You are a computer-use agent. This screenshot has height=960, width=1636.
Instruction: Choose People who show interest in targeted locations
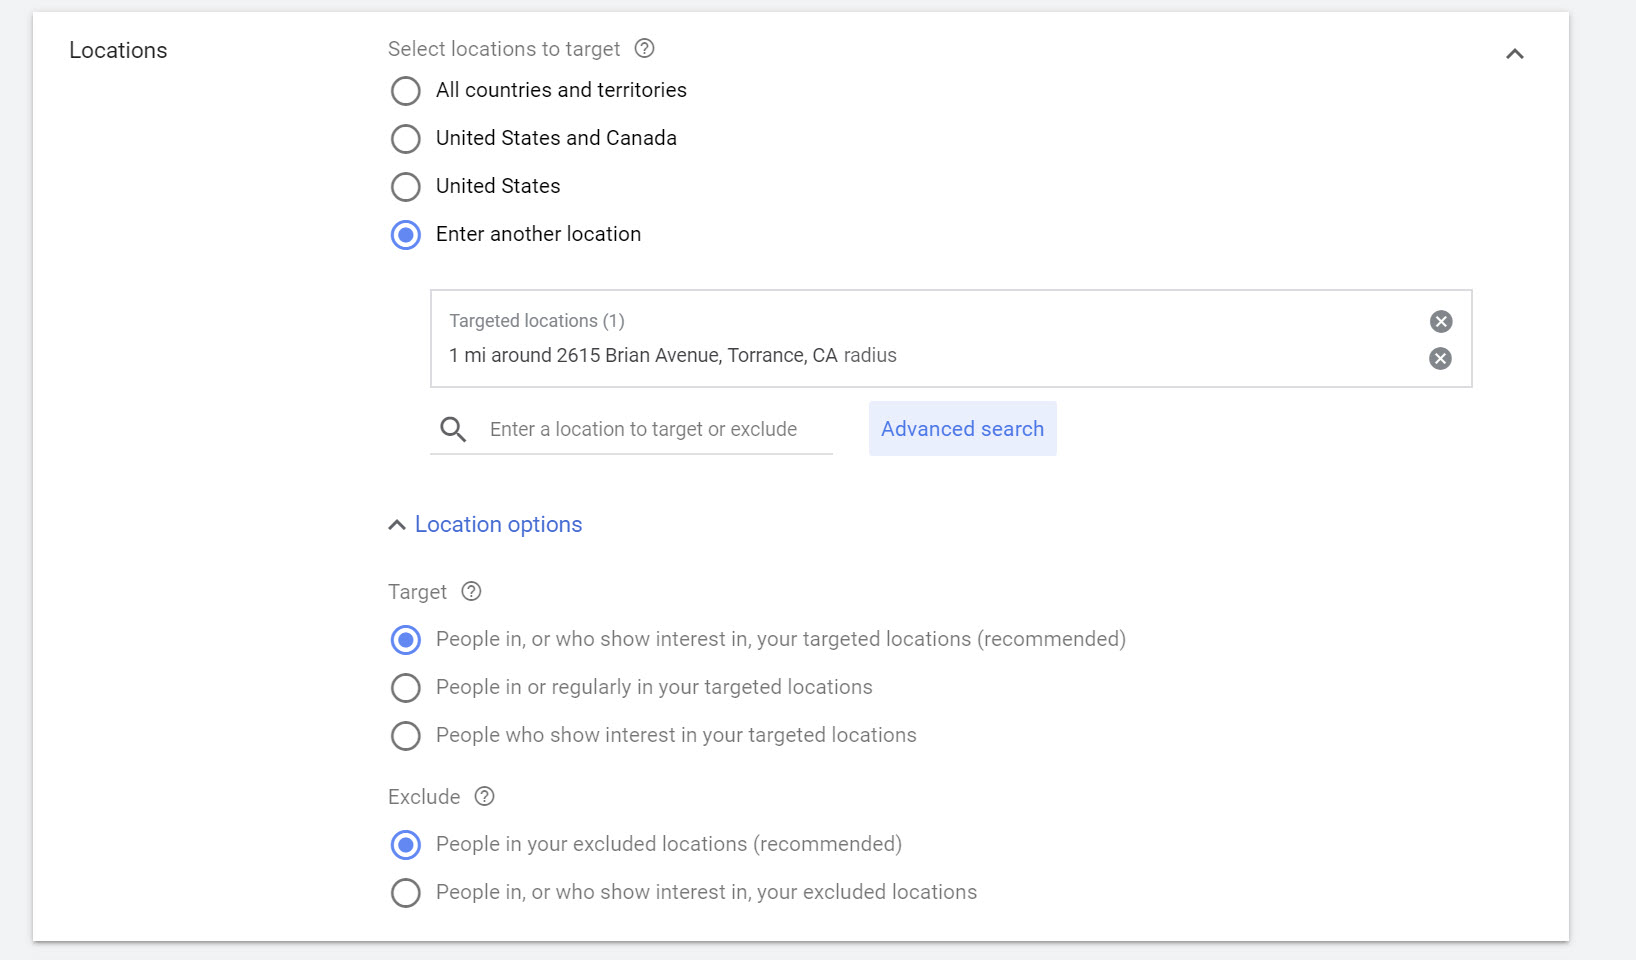point(406,736)
